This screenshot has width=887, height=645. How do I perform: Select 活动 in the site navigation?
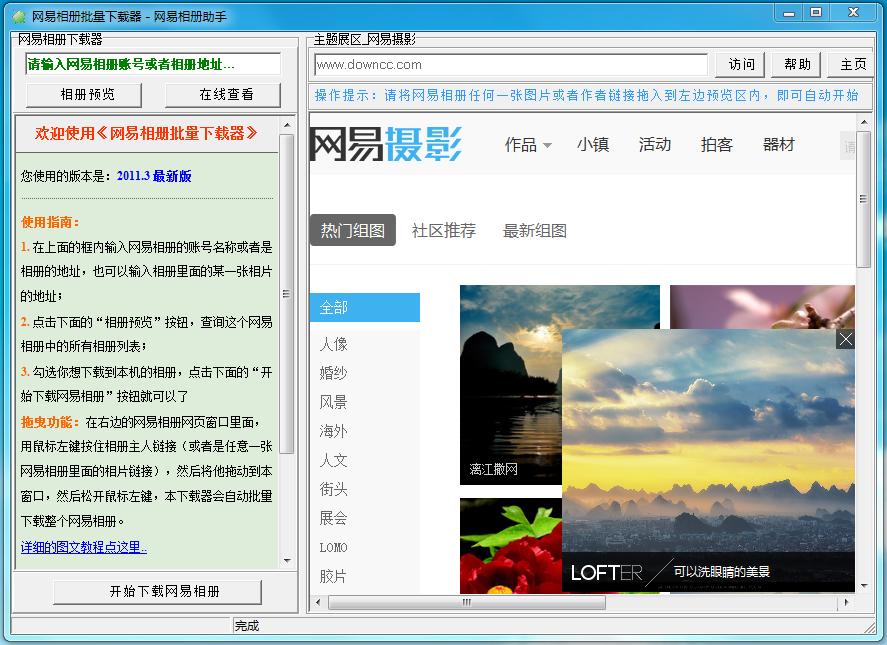(x=655, y=144)
